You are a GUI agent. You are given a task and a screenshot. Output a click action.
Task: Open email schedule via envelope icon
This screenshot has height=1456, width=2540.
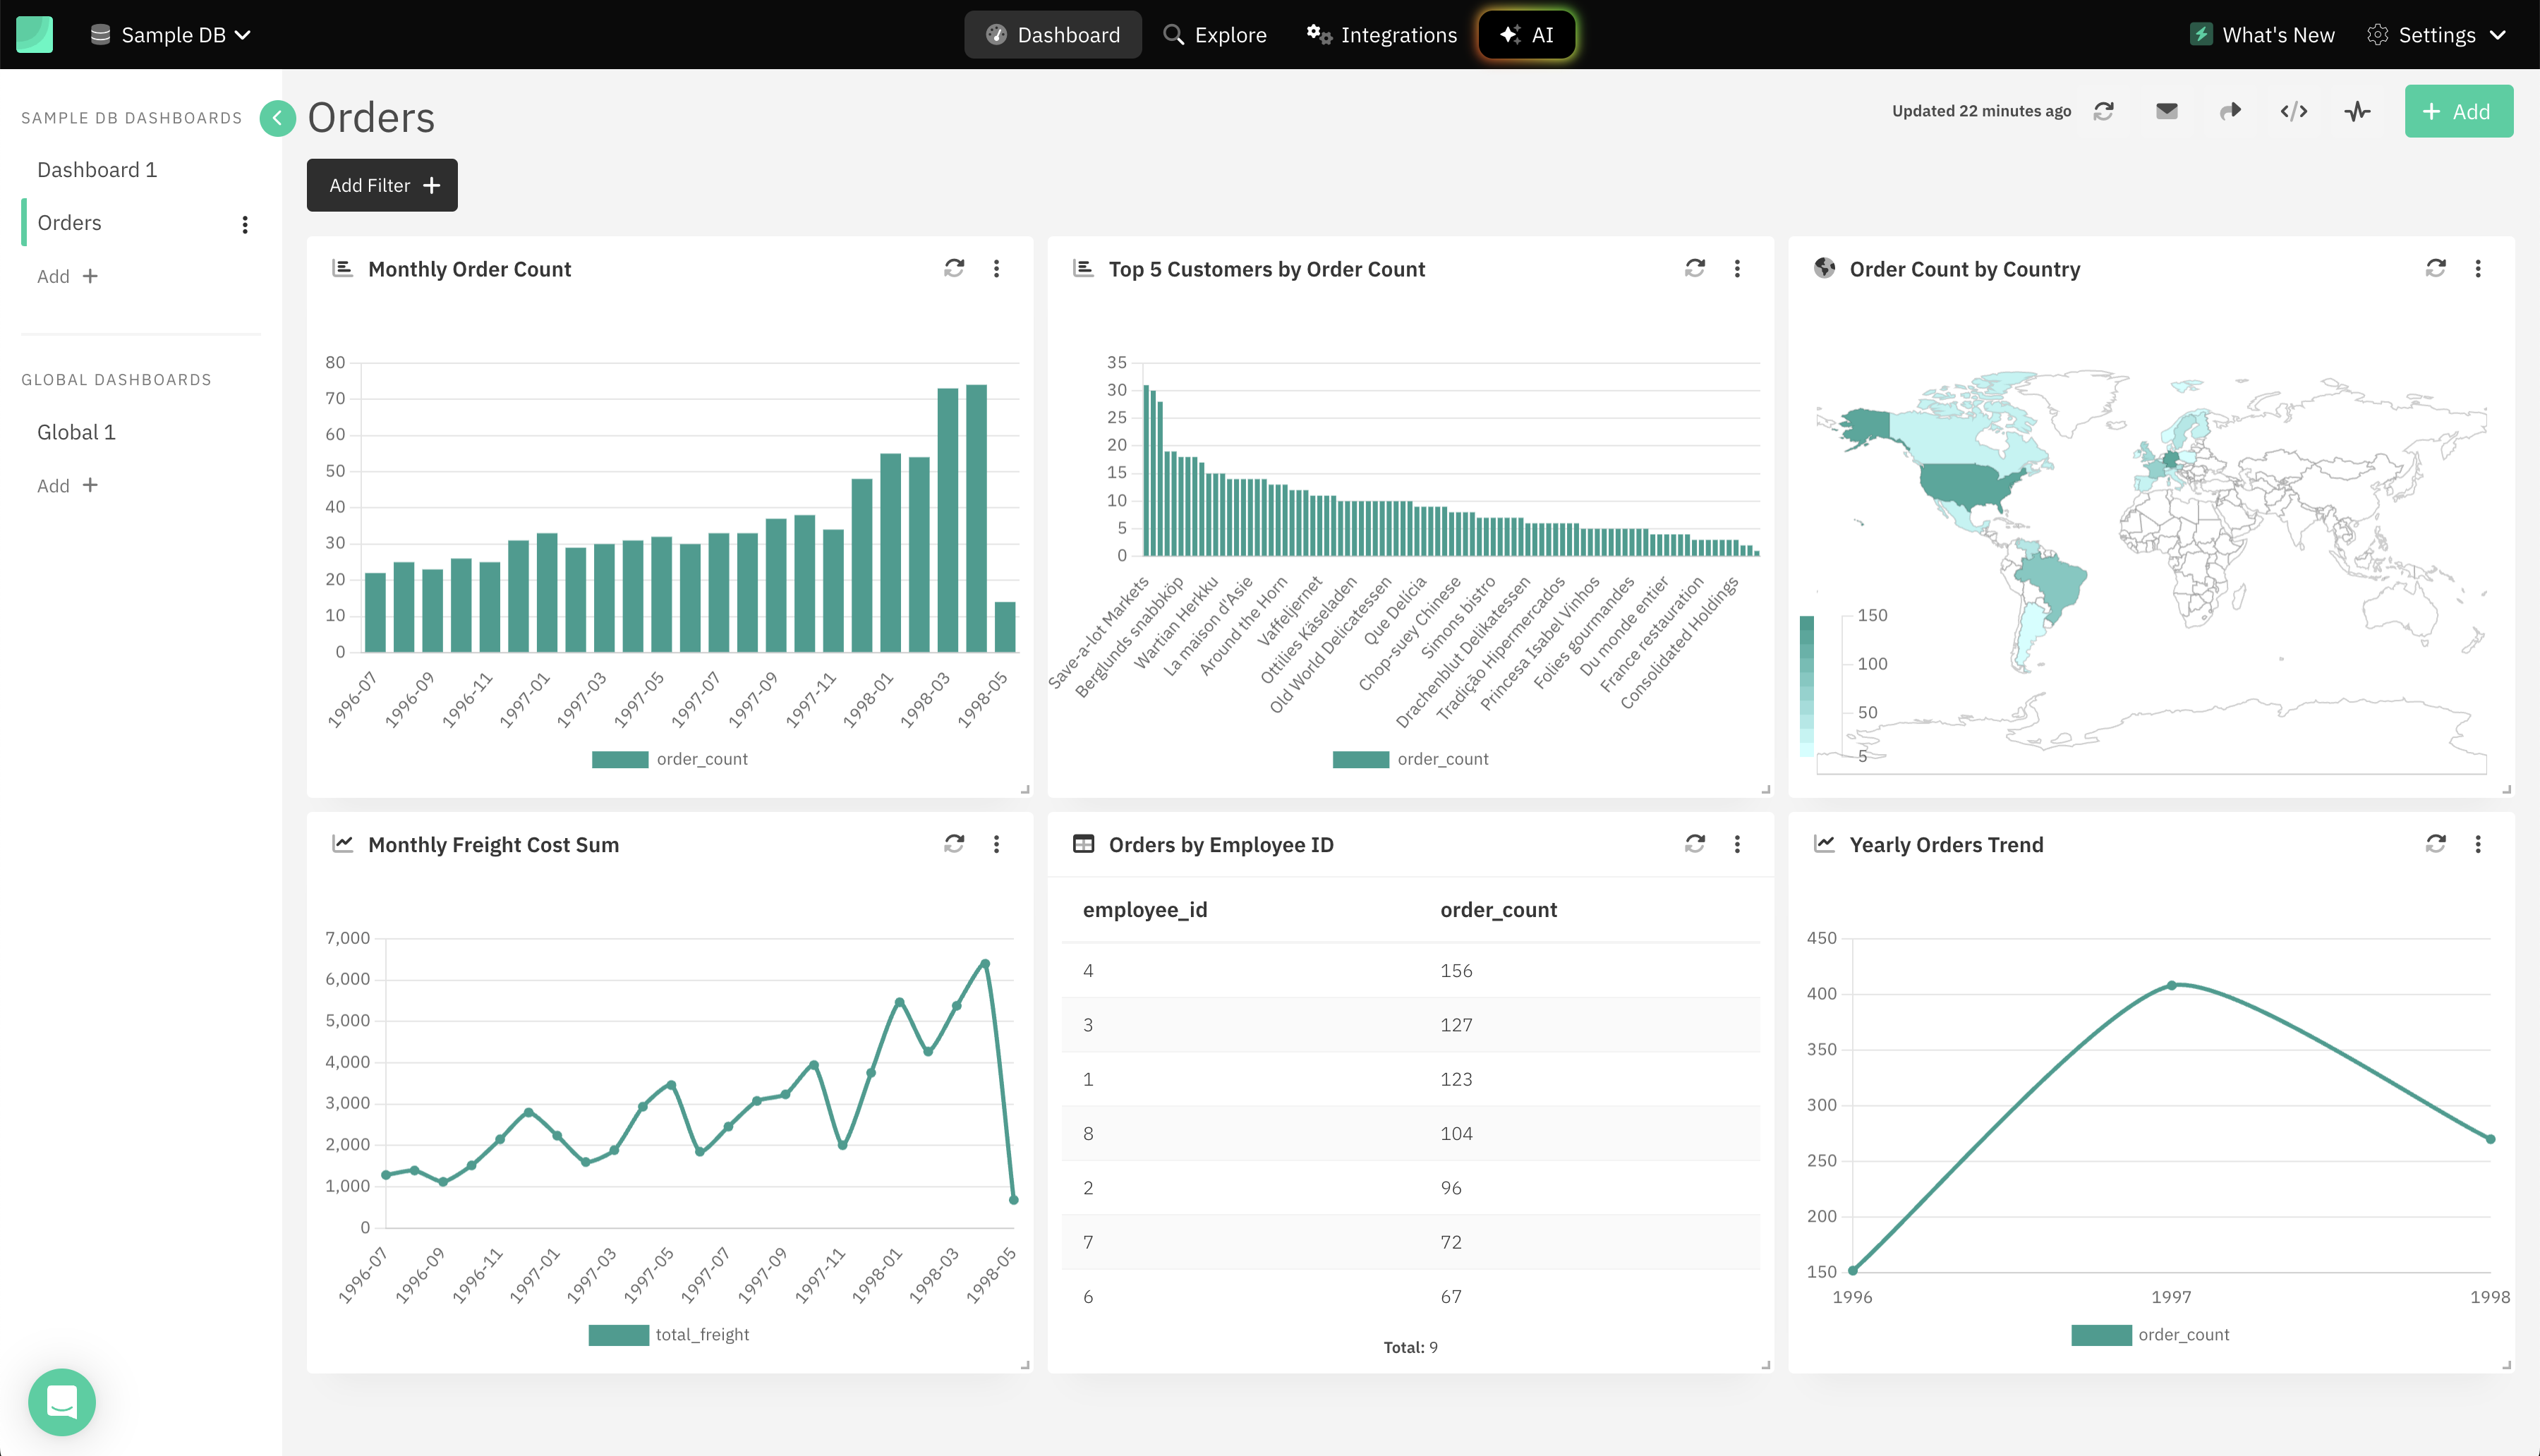[2167, 111]
